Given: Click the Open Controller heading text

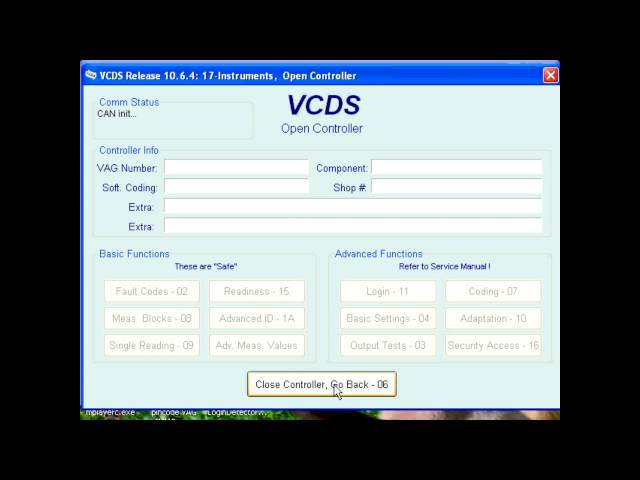Looking at the screenshot, I should (322, 128).
